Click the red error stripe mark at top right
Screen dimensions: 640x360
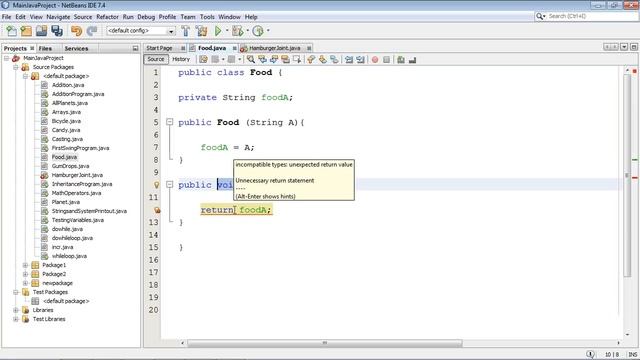click(635, 71)
